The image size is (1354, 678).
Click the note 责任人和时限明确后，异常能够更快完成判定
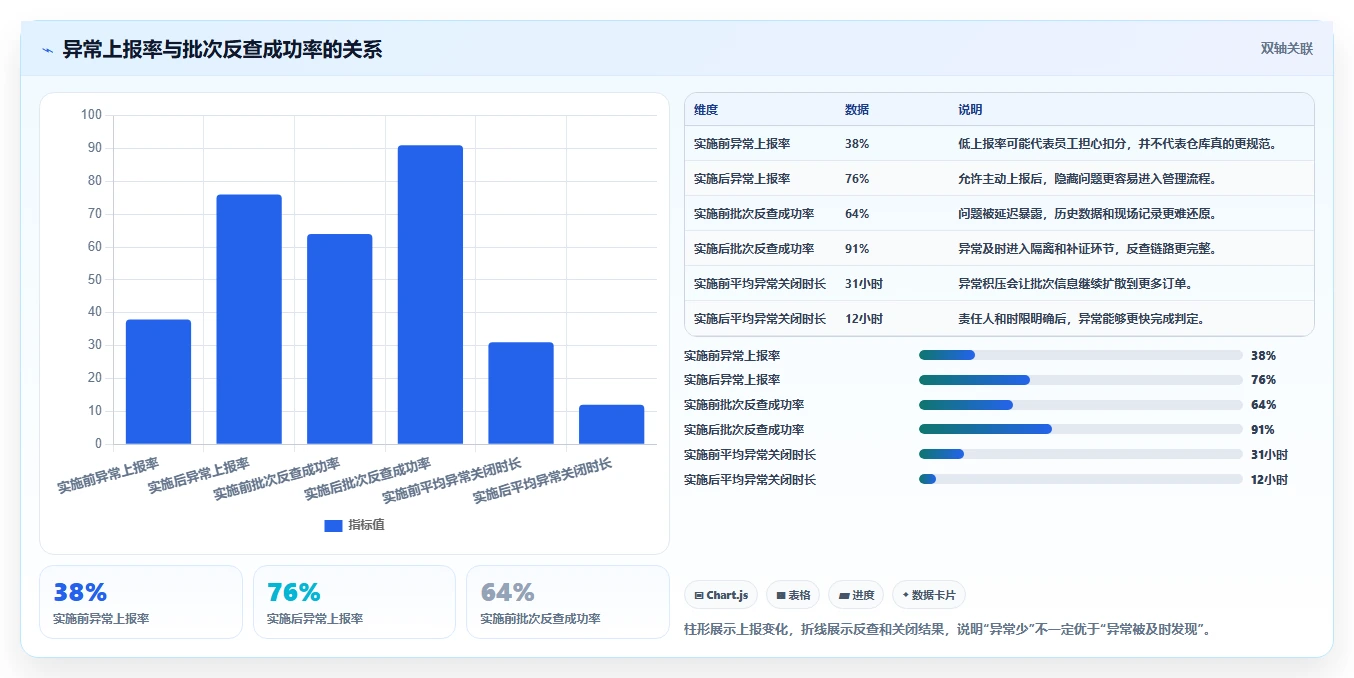coord(1081,319)
